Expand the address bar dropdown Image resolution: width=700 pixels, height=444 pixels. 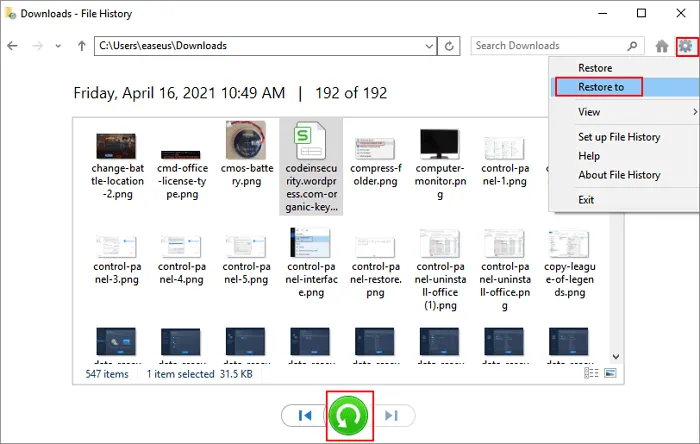click(430, 46)
